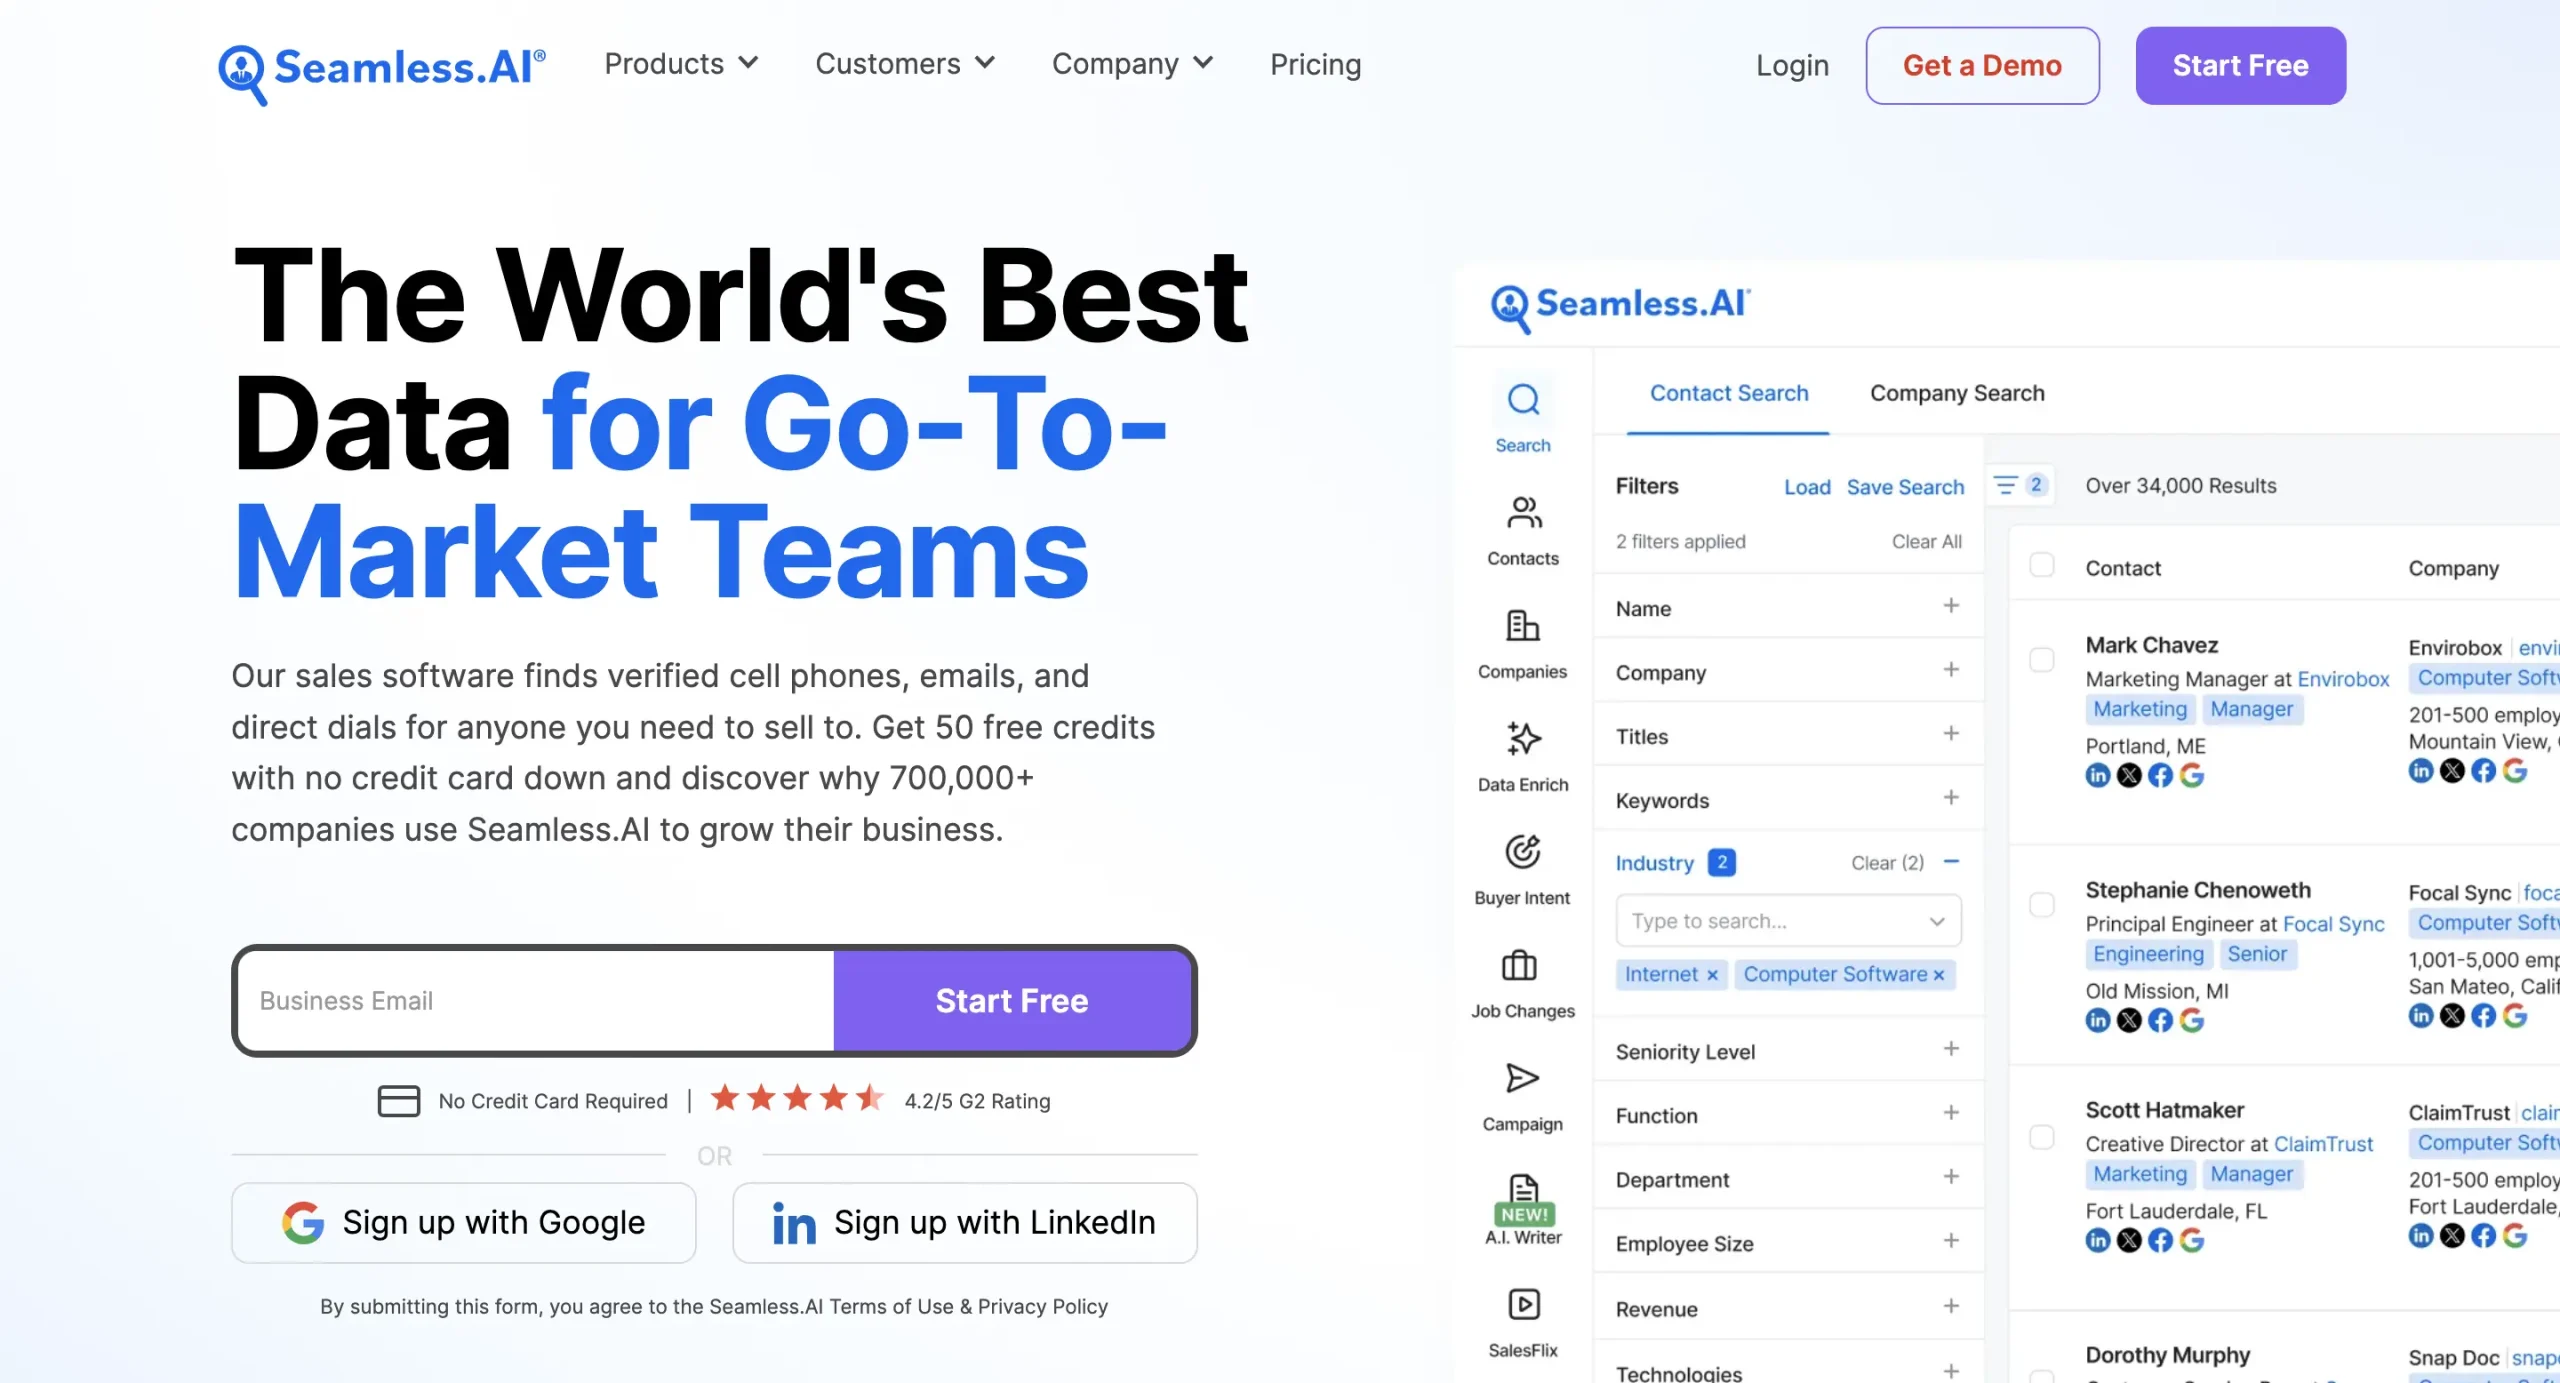
Task: Sign up with Google
Action: (463, 1222)
